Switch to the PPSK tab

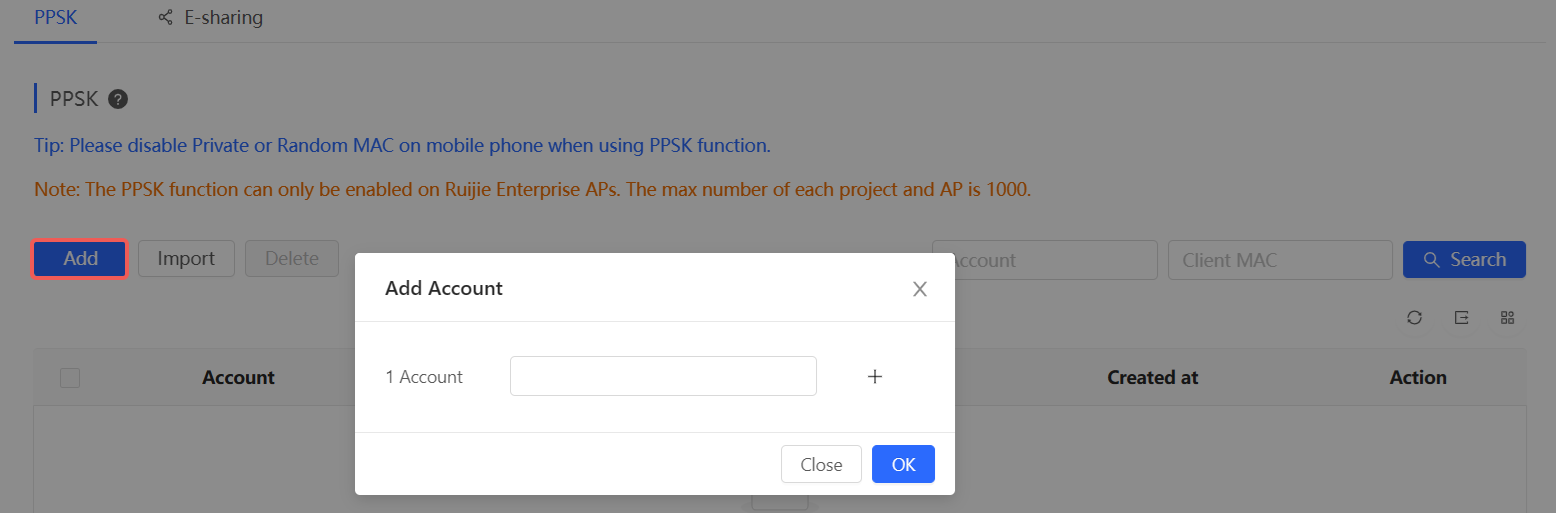[x=55, y=18]
